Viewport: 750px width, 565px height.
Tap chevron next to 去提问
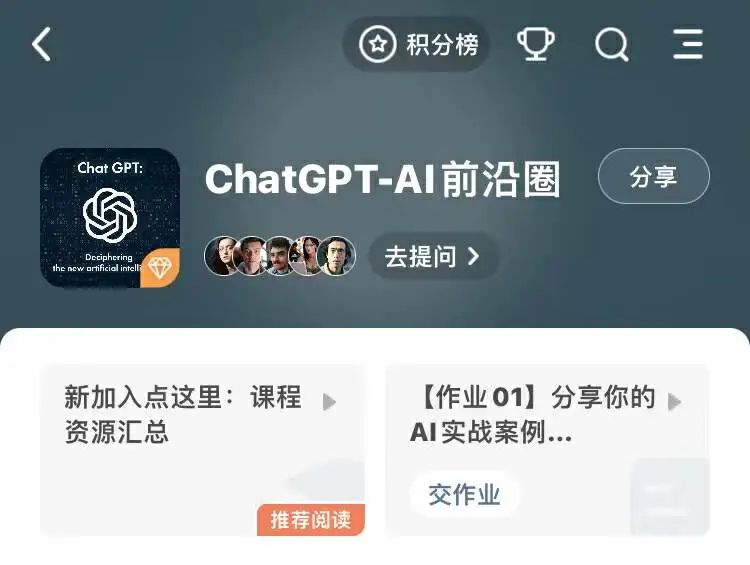474,256
